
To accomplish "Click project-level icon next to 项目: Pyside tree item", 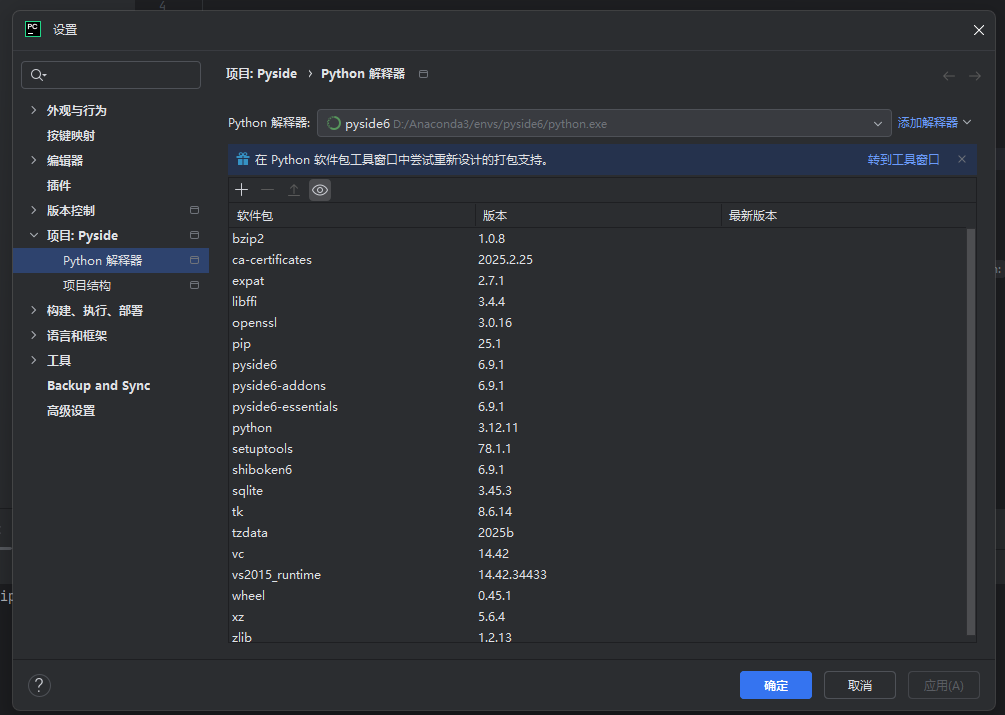I will (194, 235).
